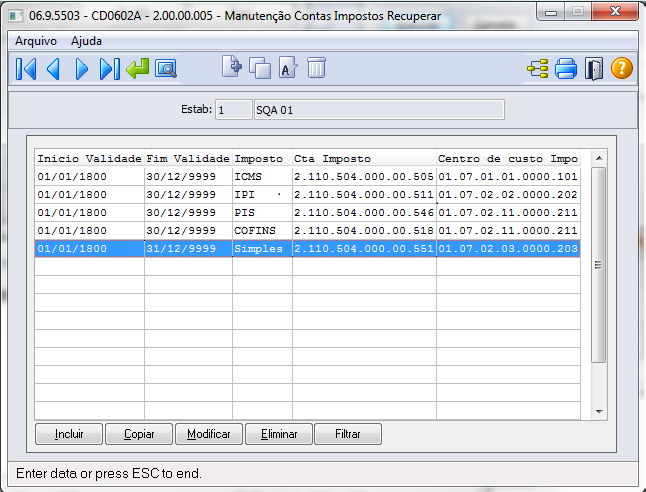Click the Incluir button
Screen dimensions: 646x492
[69, 434]
